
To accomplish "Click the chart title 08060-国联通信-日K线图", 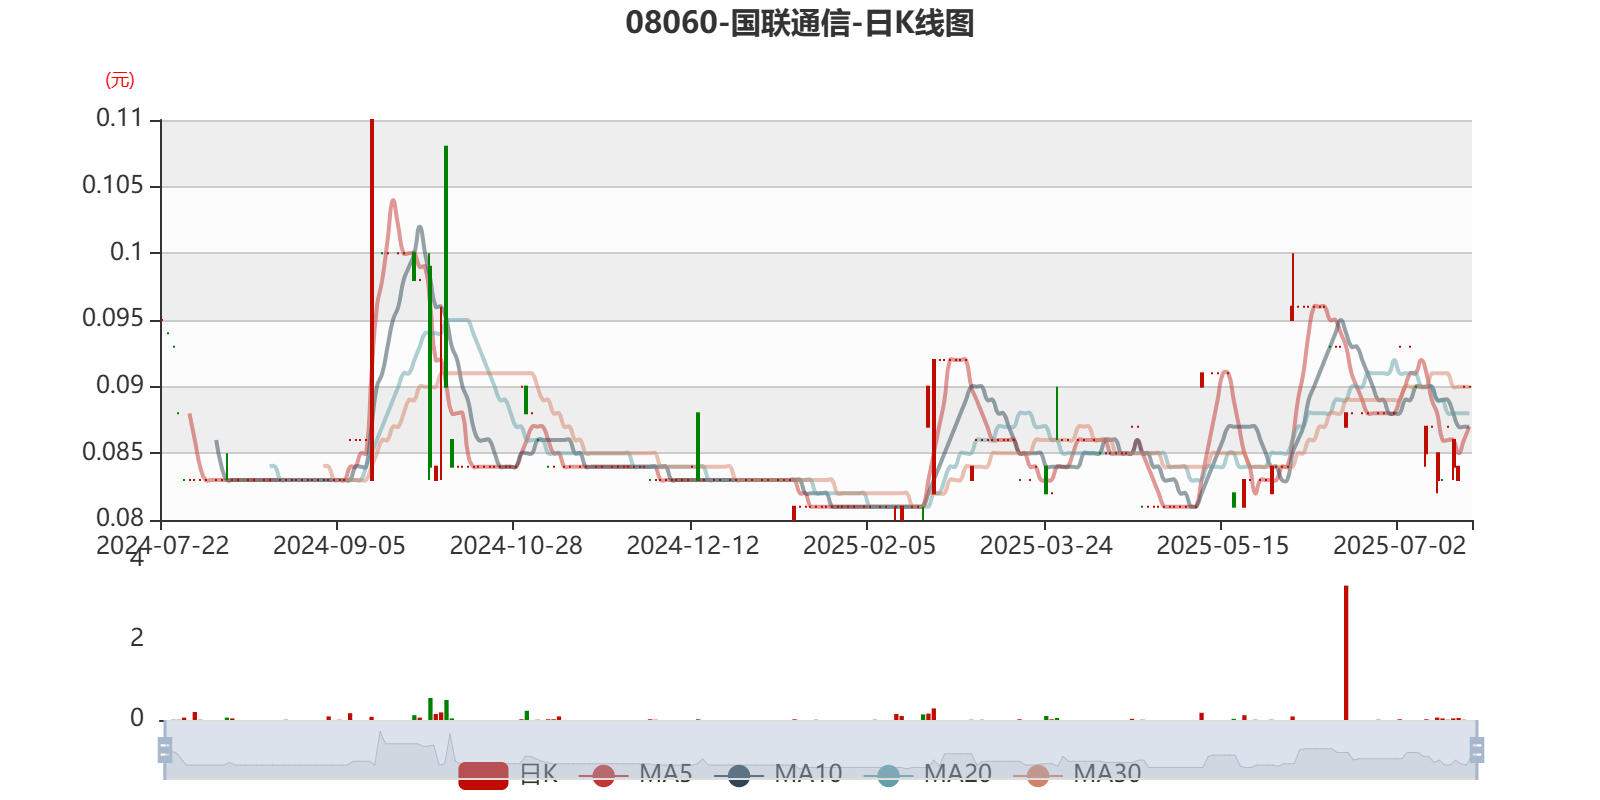I will pos(800,22).
